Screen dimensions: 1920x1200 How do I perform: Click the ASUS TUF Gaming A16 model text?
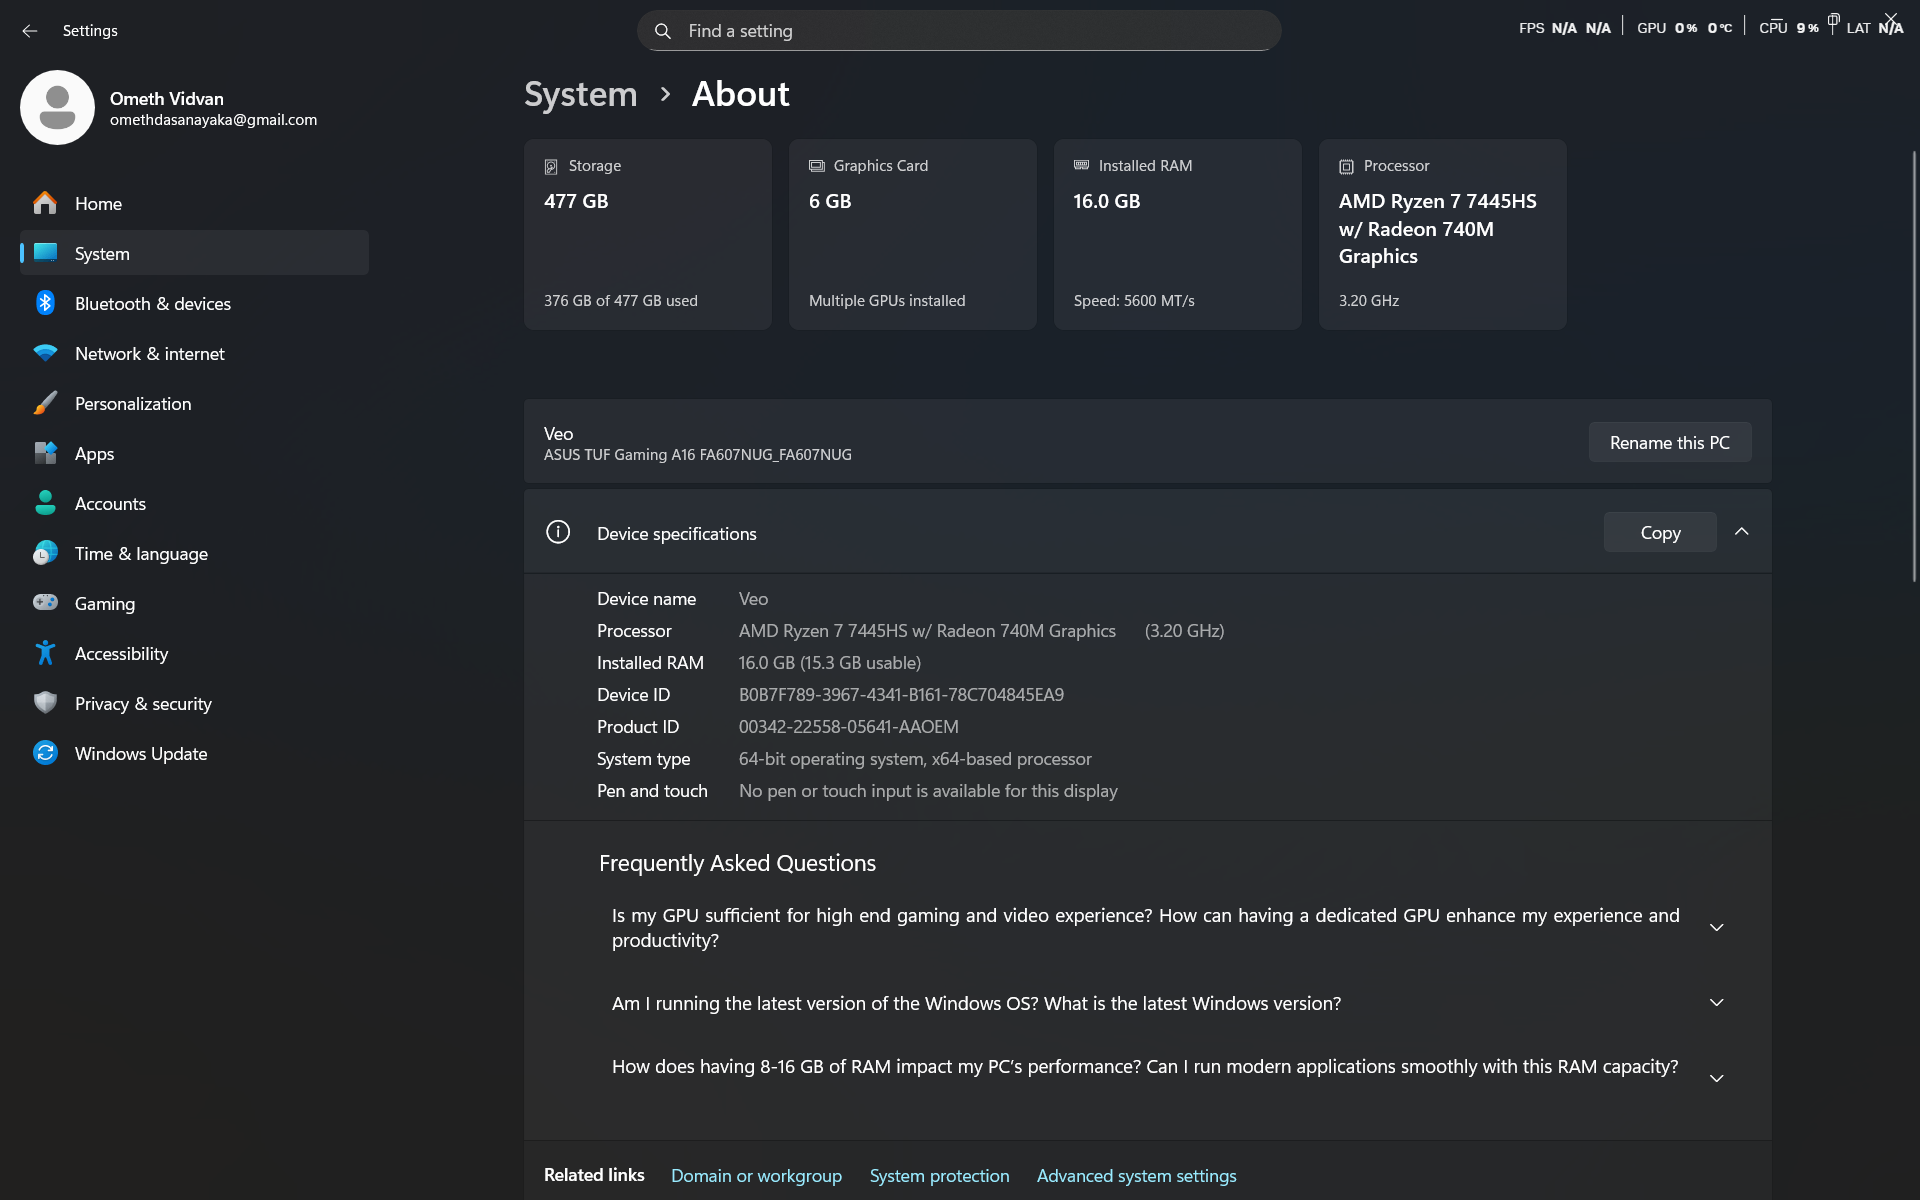click(698, 455)
